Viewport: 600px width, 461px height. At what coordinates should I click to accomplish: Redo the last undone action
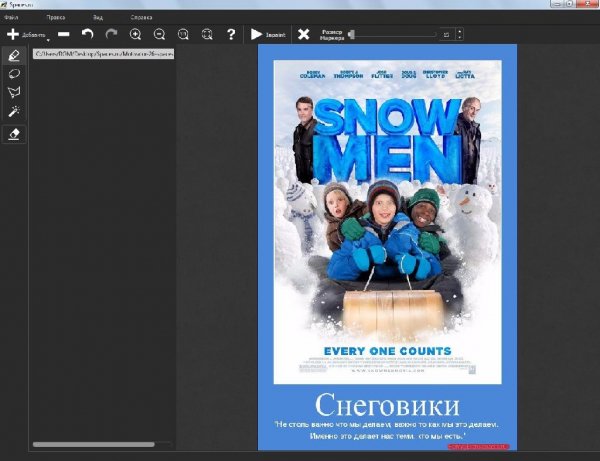pos(111,34)
